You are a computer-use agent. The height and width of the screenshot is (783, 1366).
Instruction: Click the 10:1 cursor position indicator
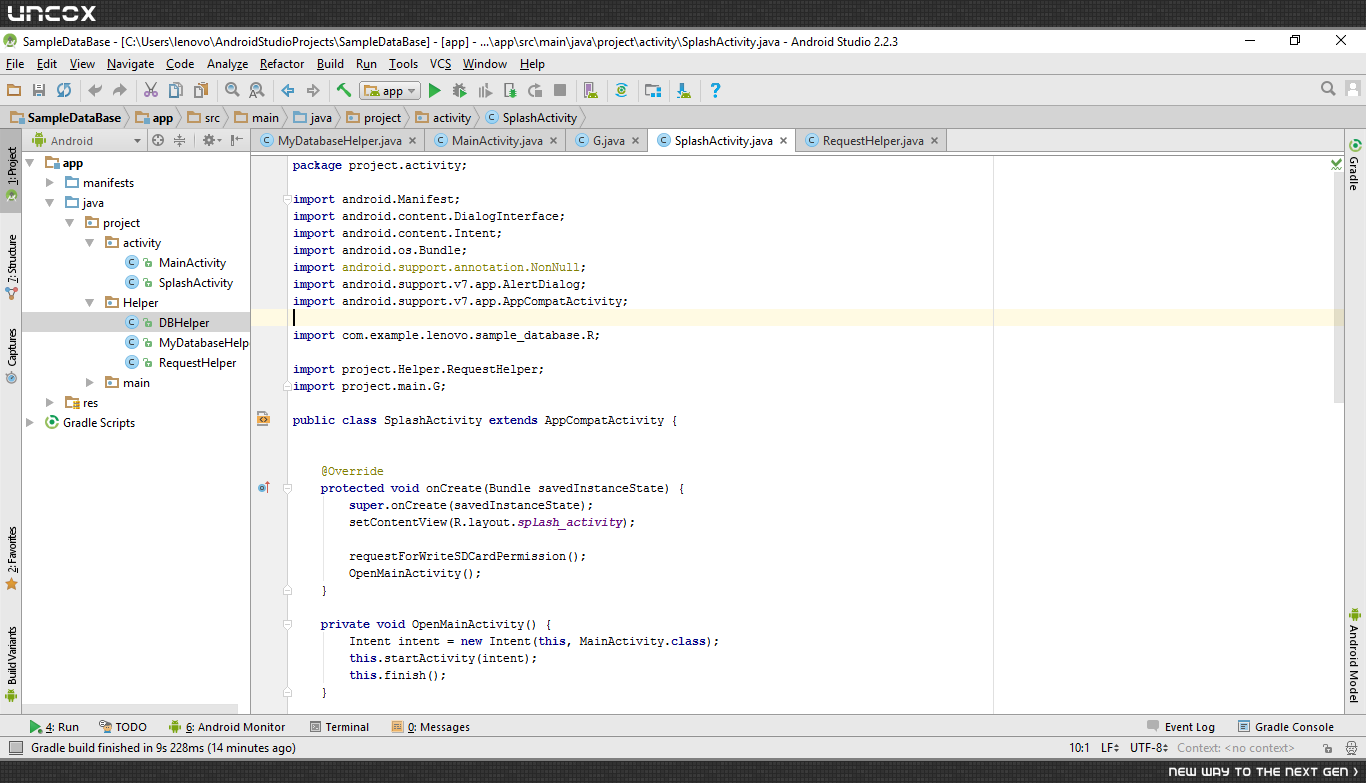pos(1079,748)
